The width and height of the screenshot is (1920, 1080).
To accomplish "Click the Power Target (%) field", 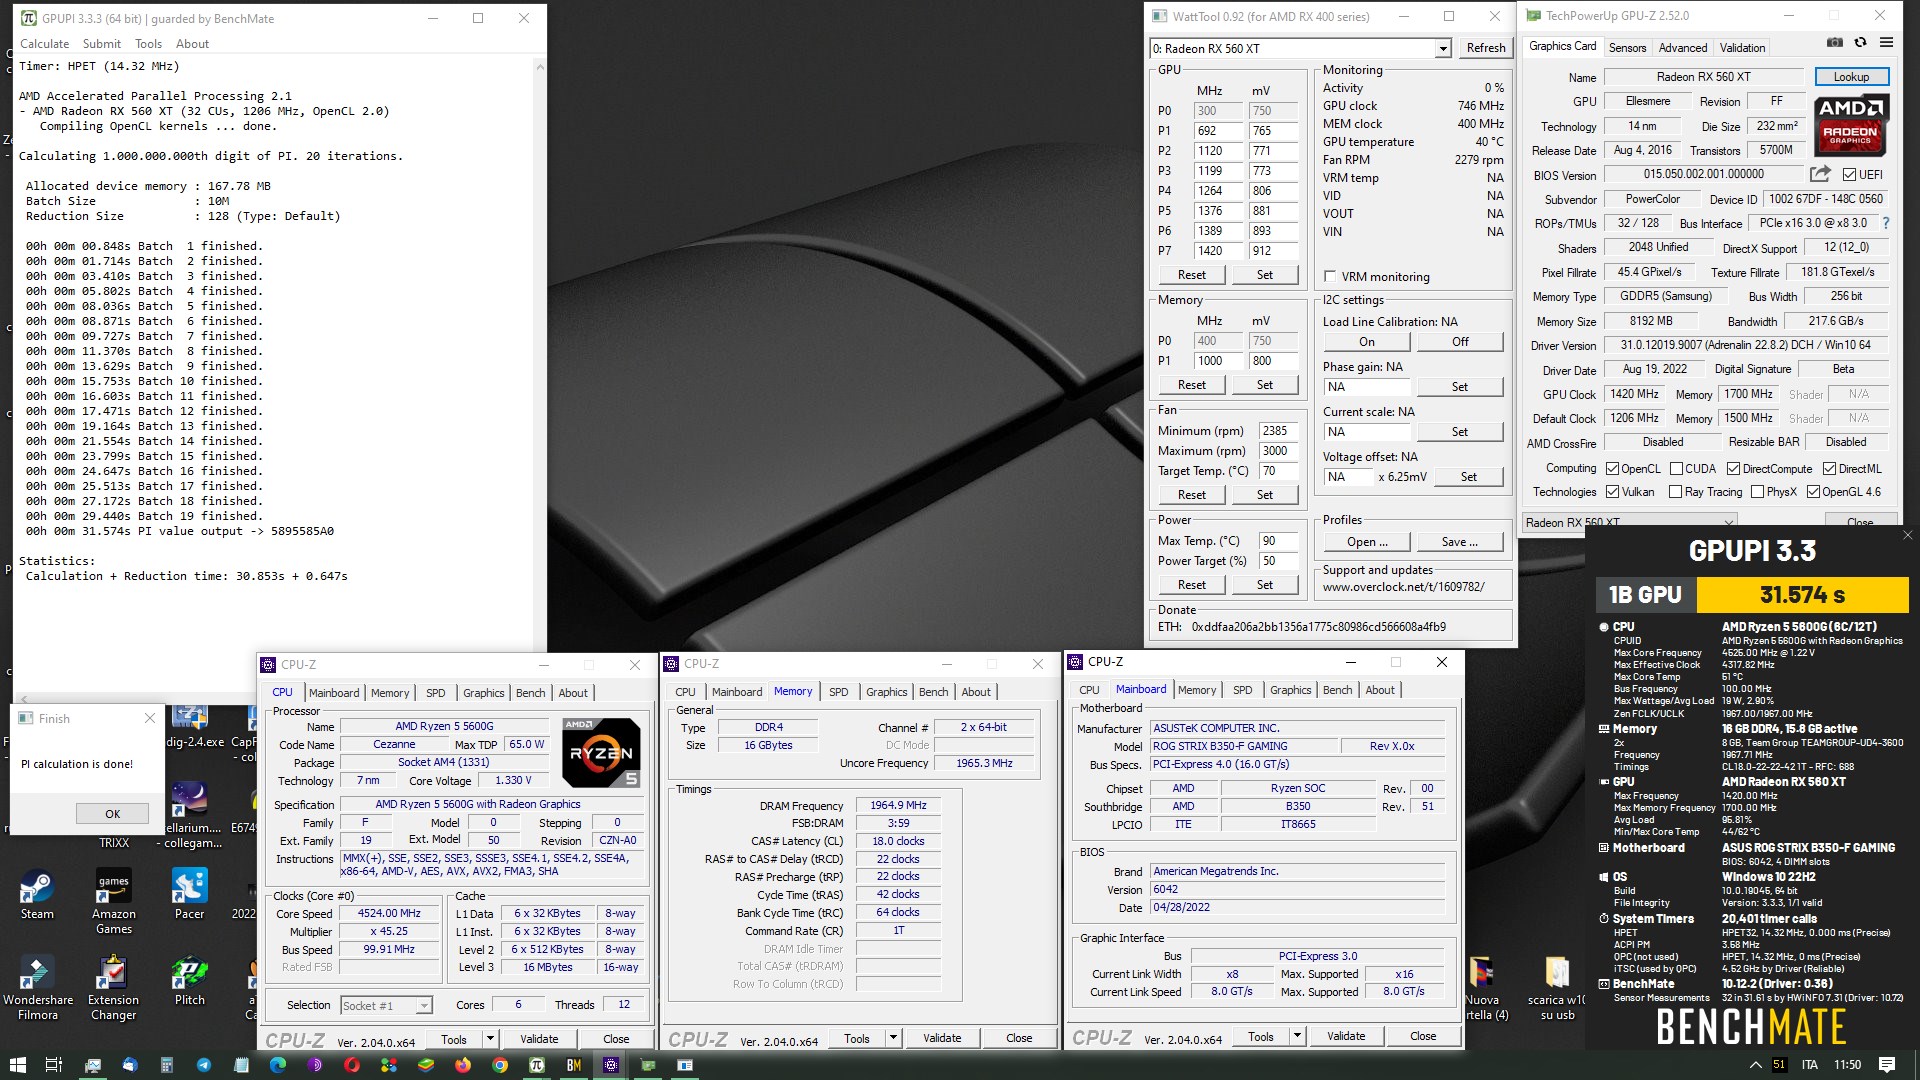I will pos(1278,560).
